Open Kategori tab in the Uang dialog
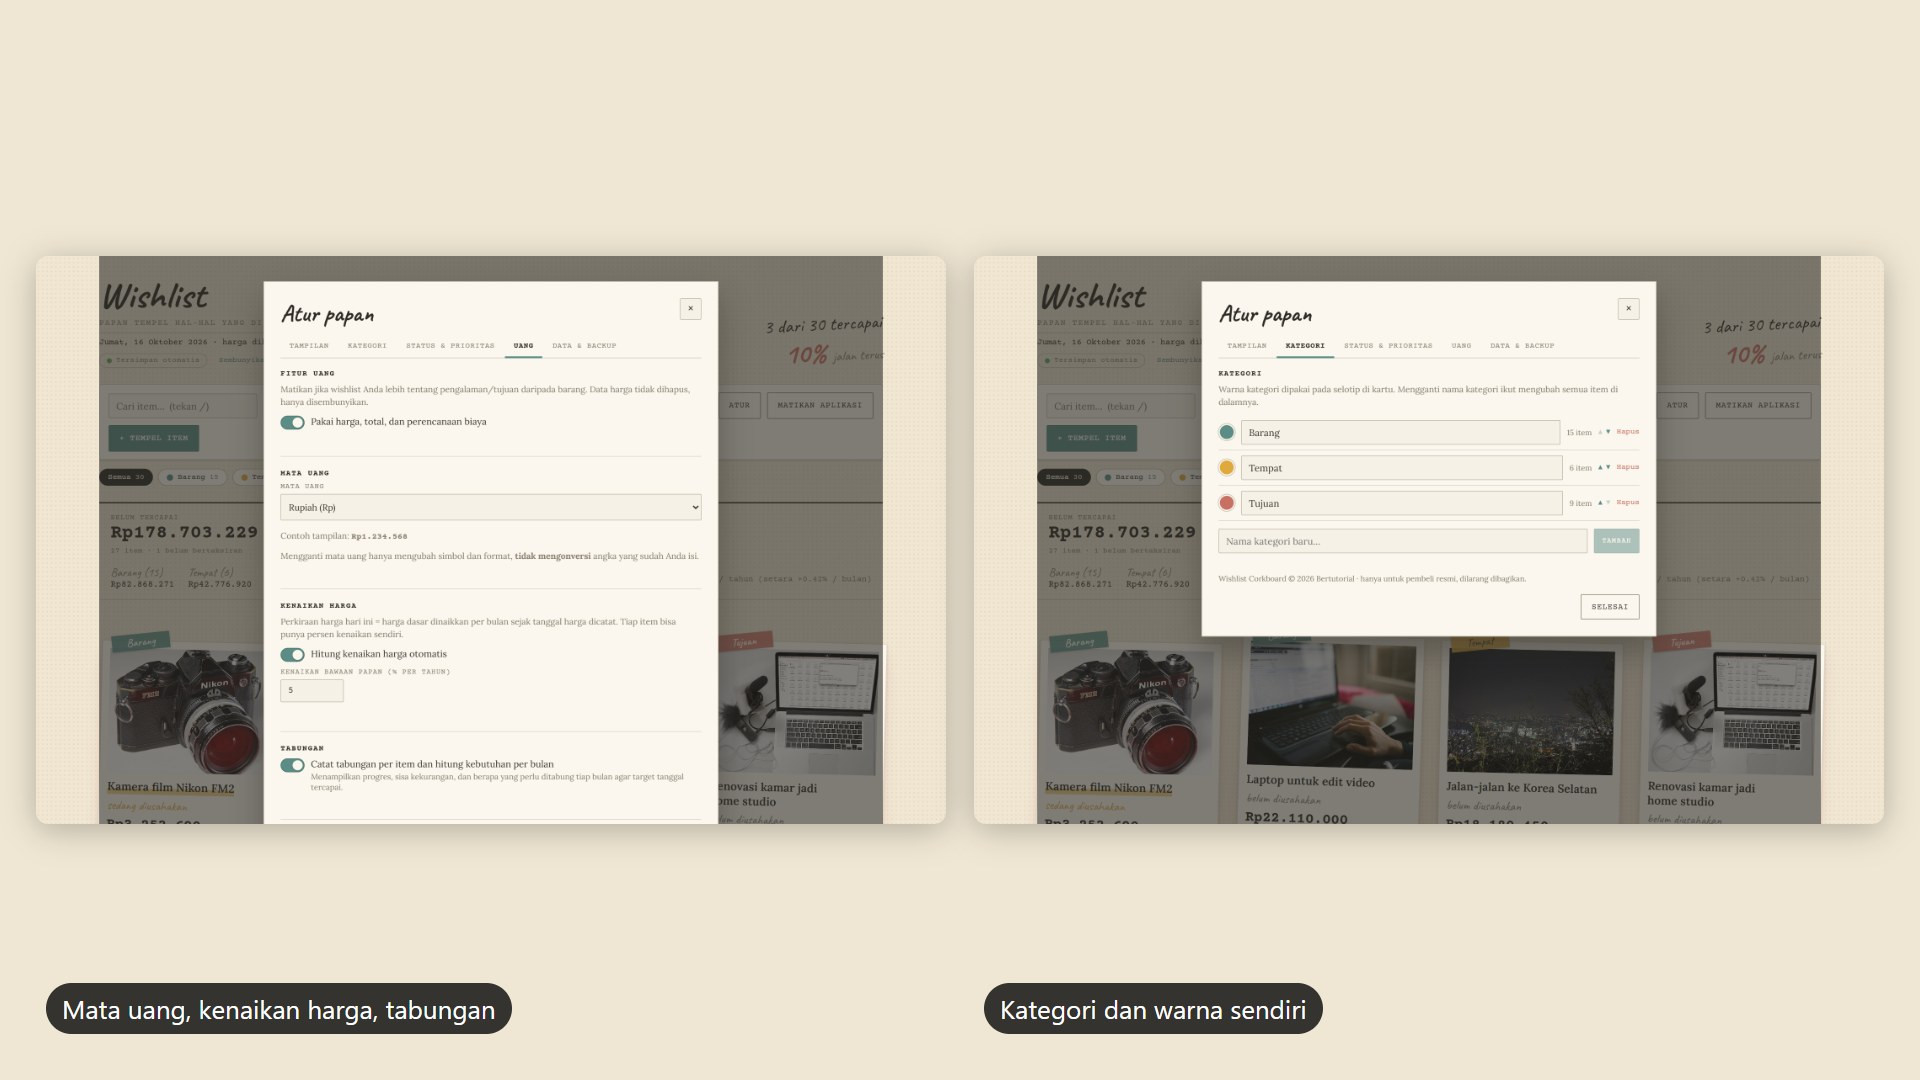 [367, 346]
